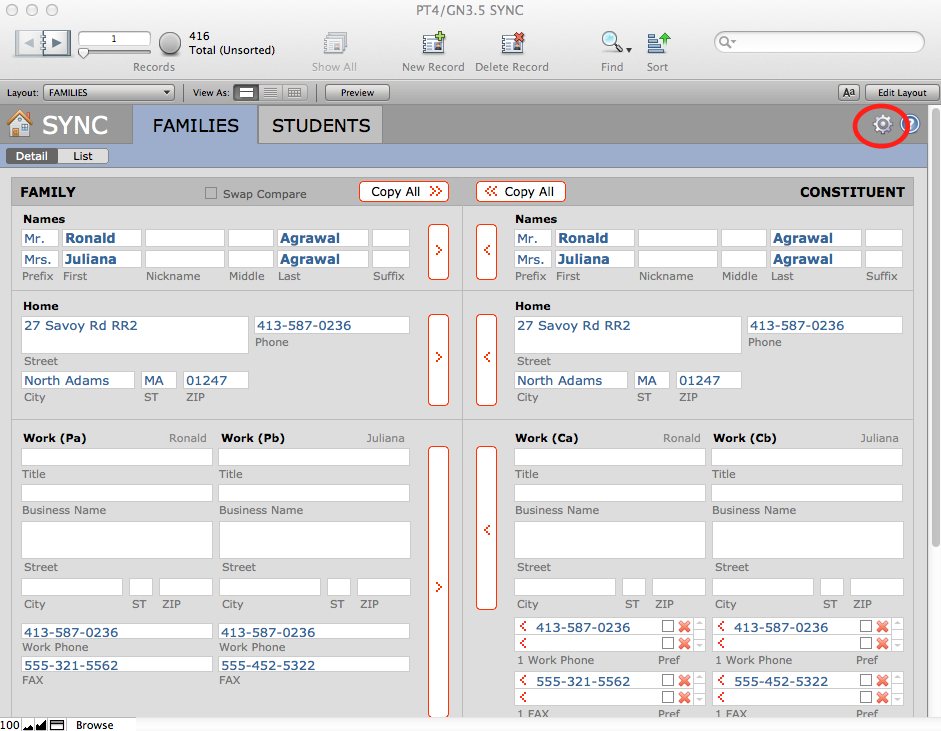
Task: Open the Layout FAMILIES dropdown
Action: click(109, 93)
